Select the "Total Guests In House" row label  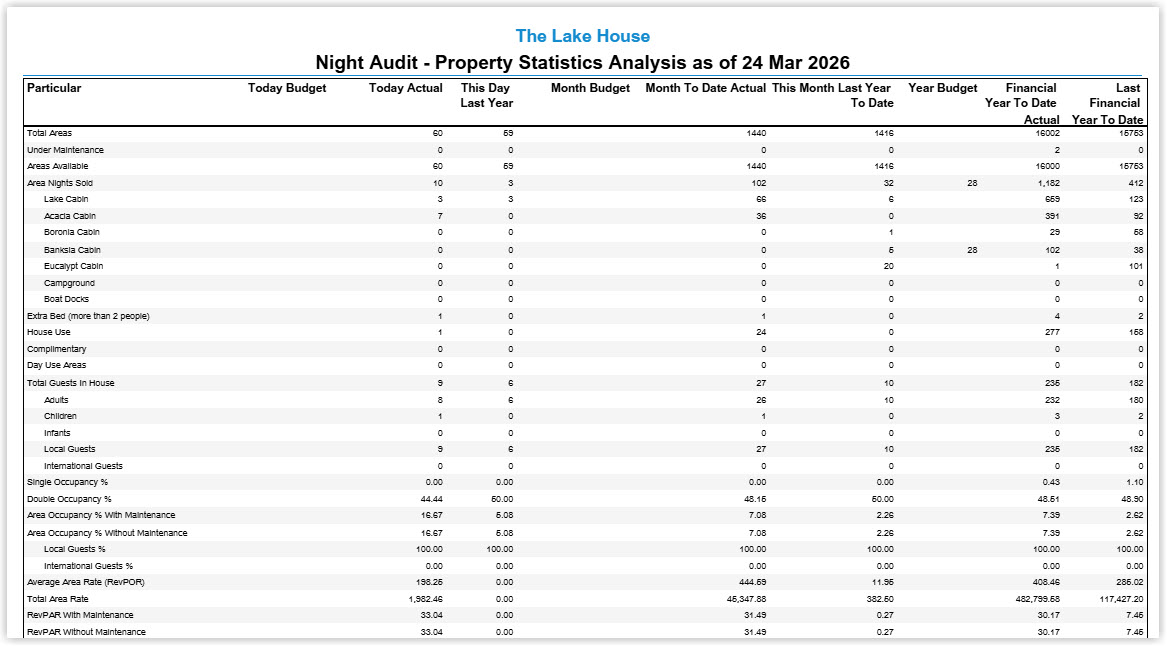(71, 383)
